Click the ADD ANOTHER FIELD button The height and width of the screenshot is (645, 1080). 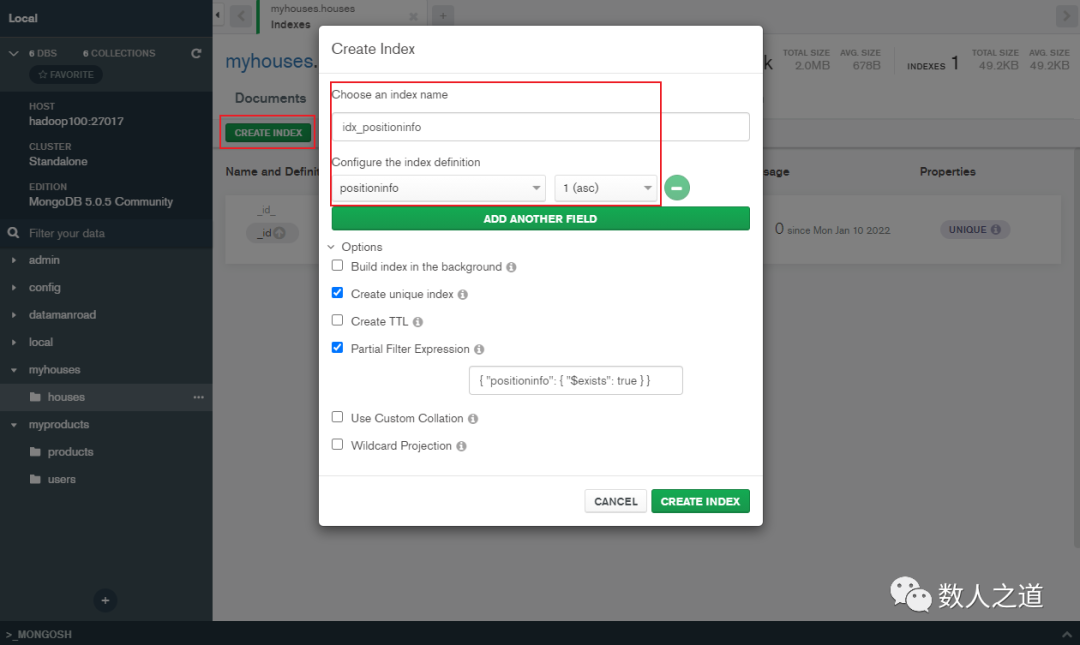click(540, 218)
